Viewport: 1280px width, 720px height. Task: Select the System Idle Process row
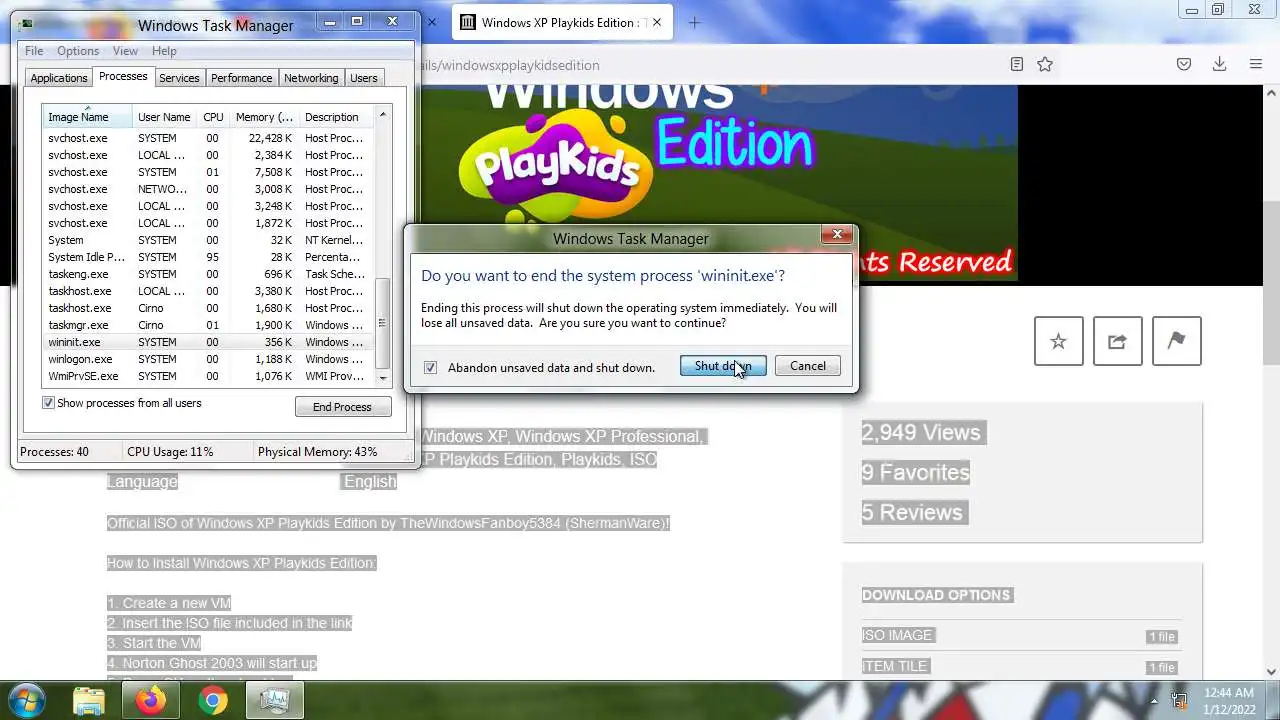(208, 257)
